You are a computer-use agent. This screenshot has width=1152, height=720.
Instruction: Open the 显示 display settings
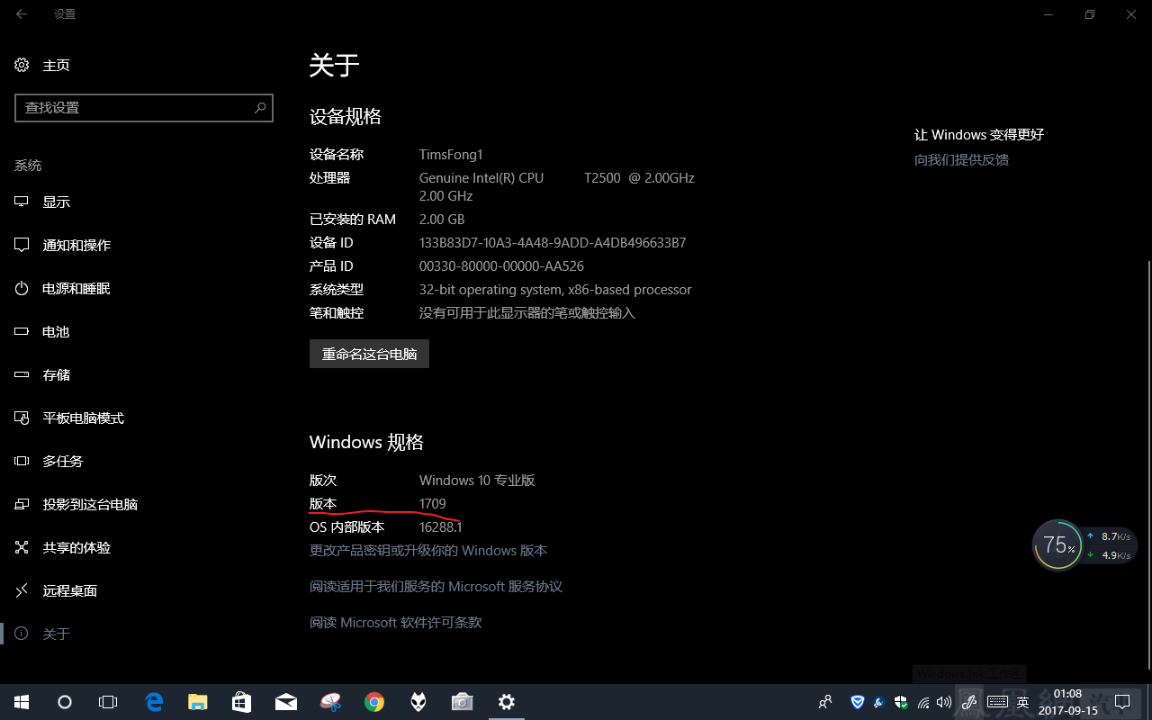(56, 202)
